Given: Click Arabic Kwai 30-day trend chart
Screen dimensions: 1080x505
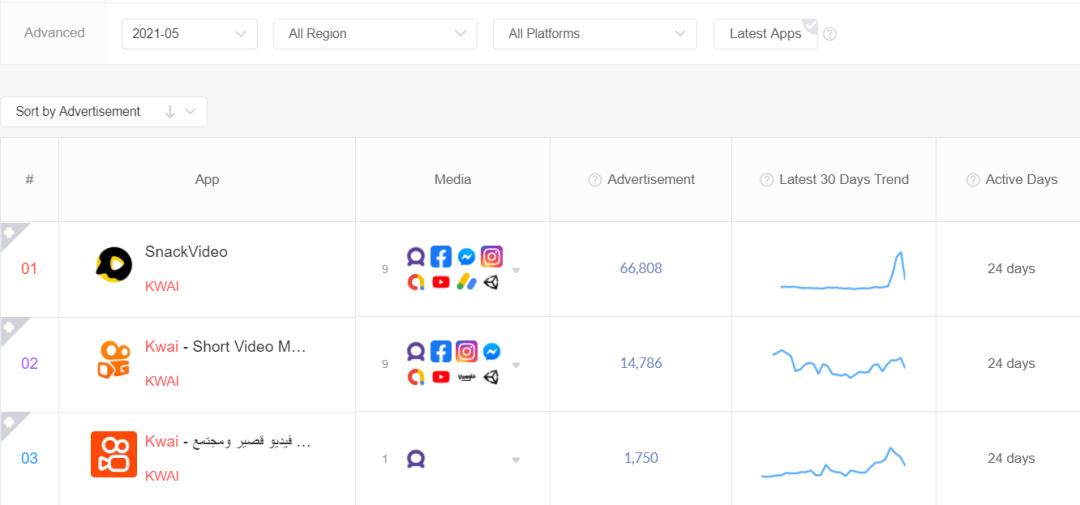Looking at the screenshot, I should tap(833, 462).
